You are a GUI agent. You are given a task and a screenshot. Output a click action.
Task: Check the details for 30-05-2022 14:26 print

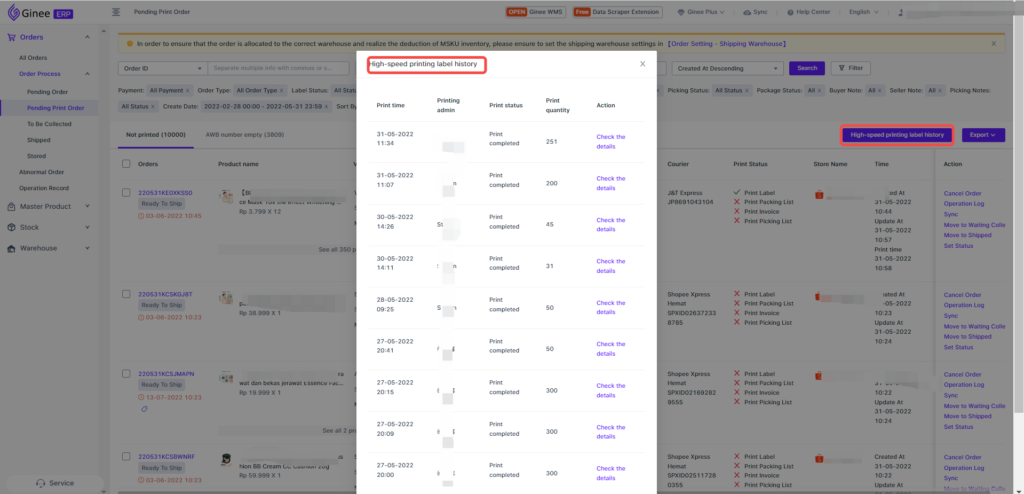click(x=611, y=225)
